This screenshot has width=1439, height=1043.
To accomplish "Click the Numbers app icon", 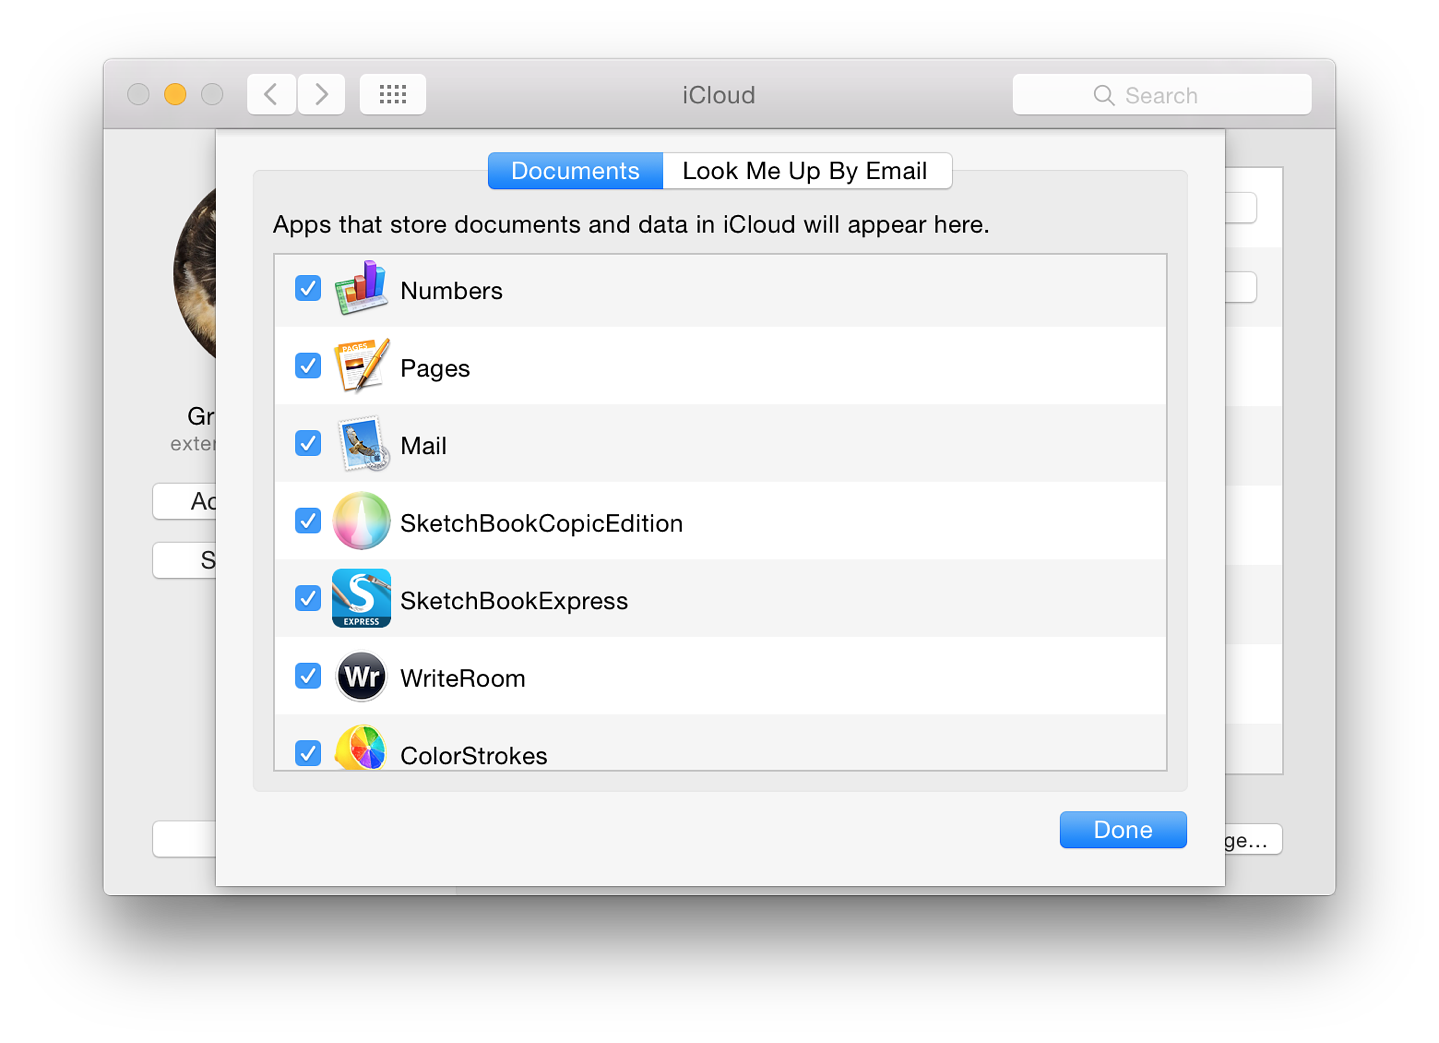I will (x=361, y=289).
